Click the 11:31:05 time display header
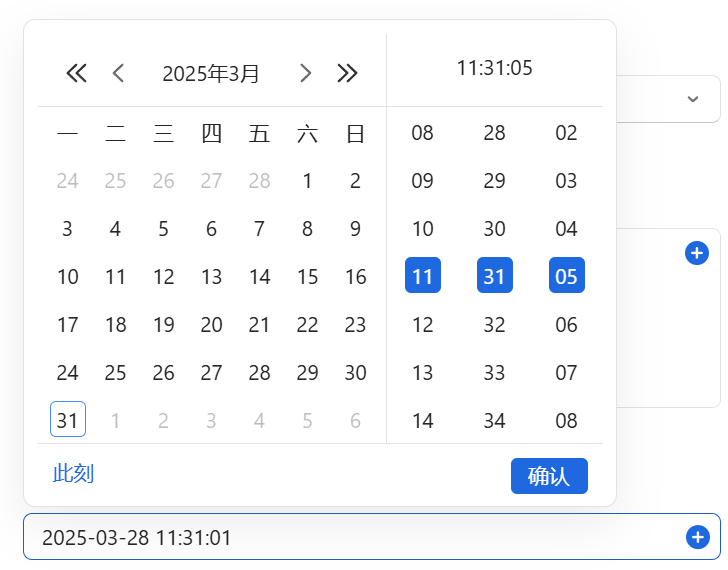 coord(495,69)
